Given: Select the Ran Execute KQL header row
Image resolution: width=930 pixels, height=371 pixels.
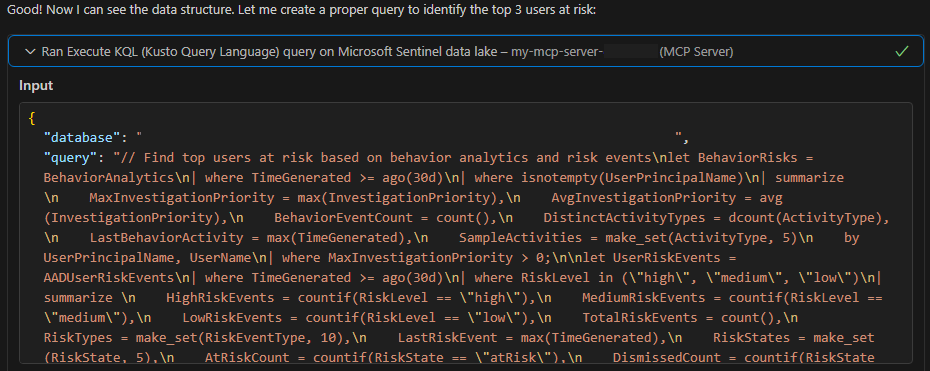Looking at the screenshot, I should tap(466, 52).
